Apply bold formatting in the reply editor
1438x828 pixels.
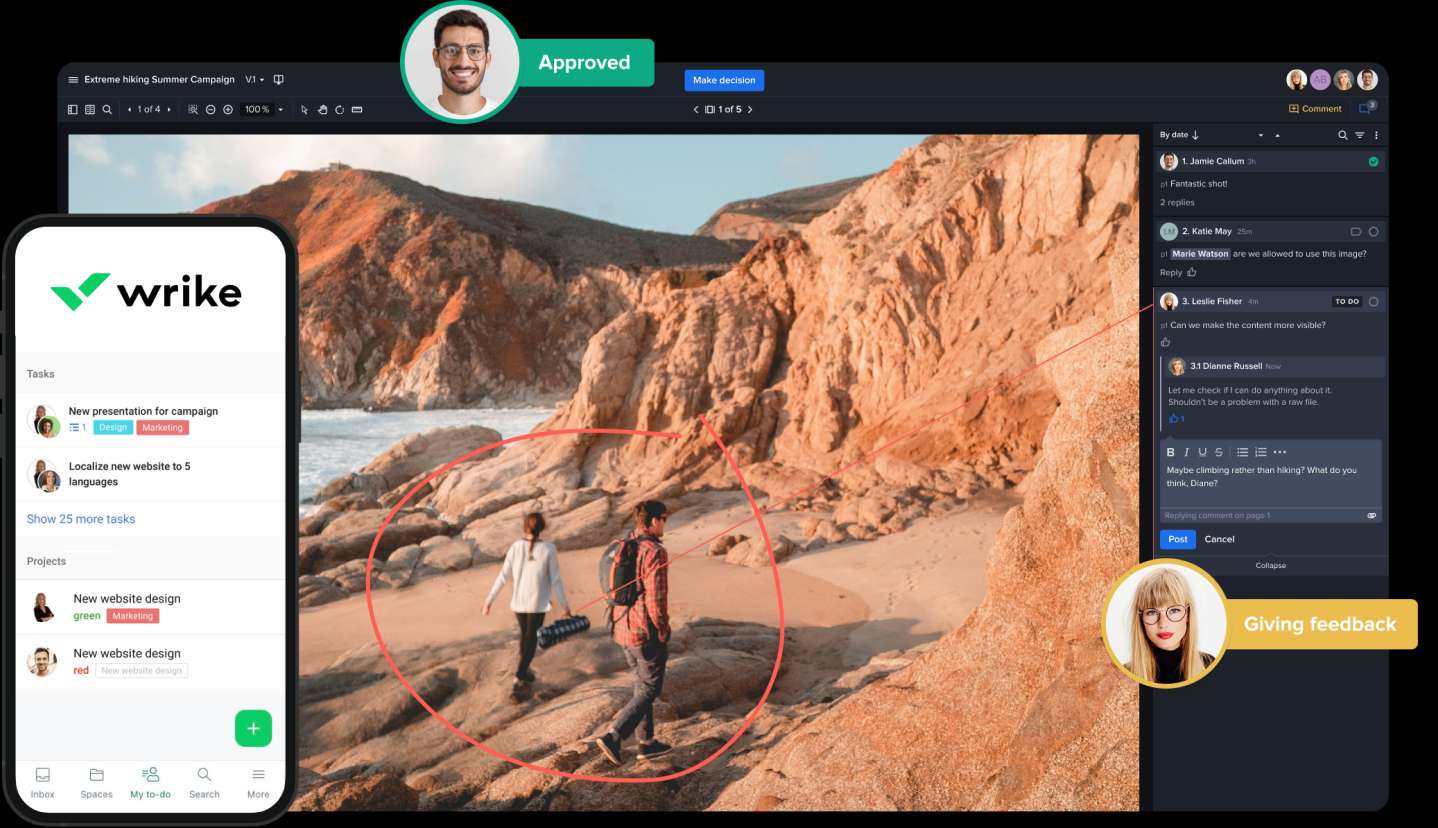(x=1171, y=452)
